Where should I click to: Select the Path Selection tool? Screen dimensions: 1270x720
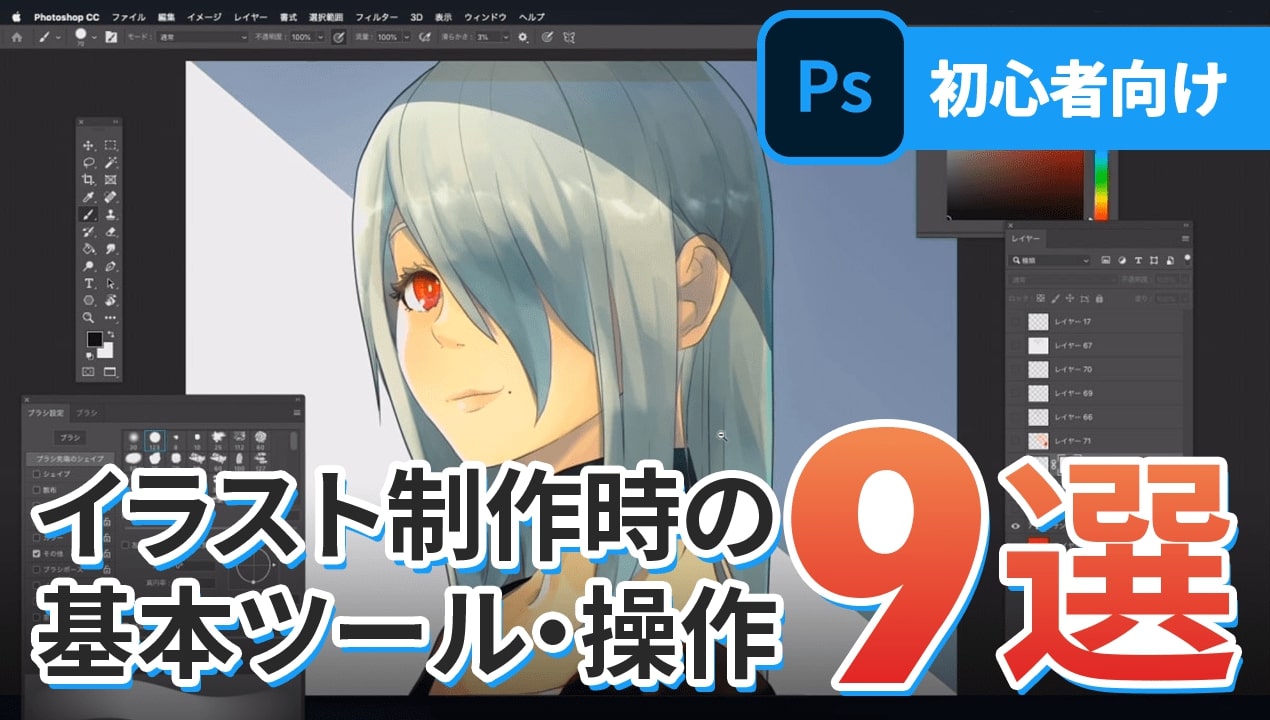(110, 283)
